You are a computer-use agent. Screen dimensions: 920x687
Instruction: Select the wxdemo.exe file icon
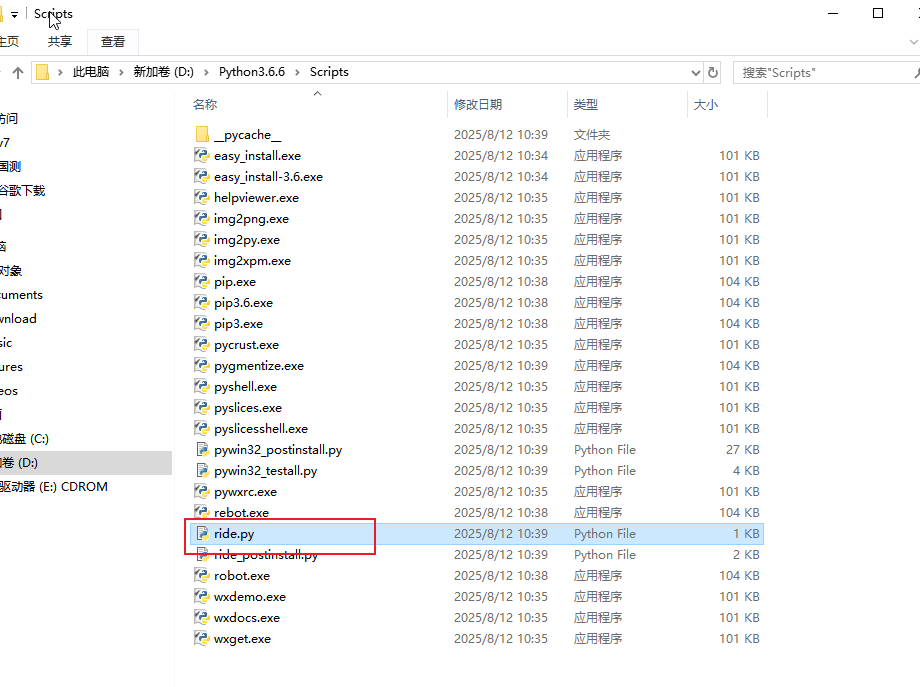pyautogui.click(x=202, y=597)
